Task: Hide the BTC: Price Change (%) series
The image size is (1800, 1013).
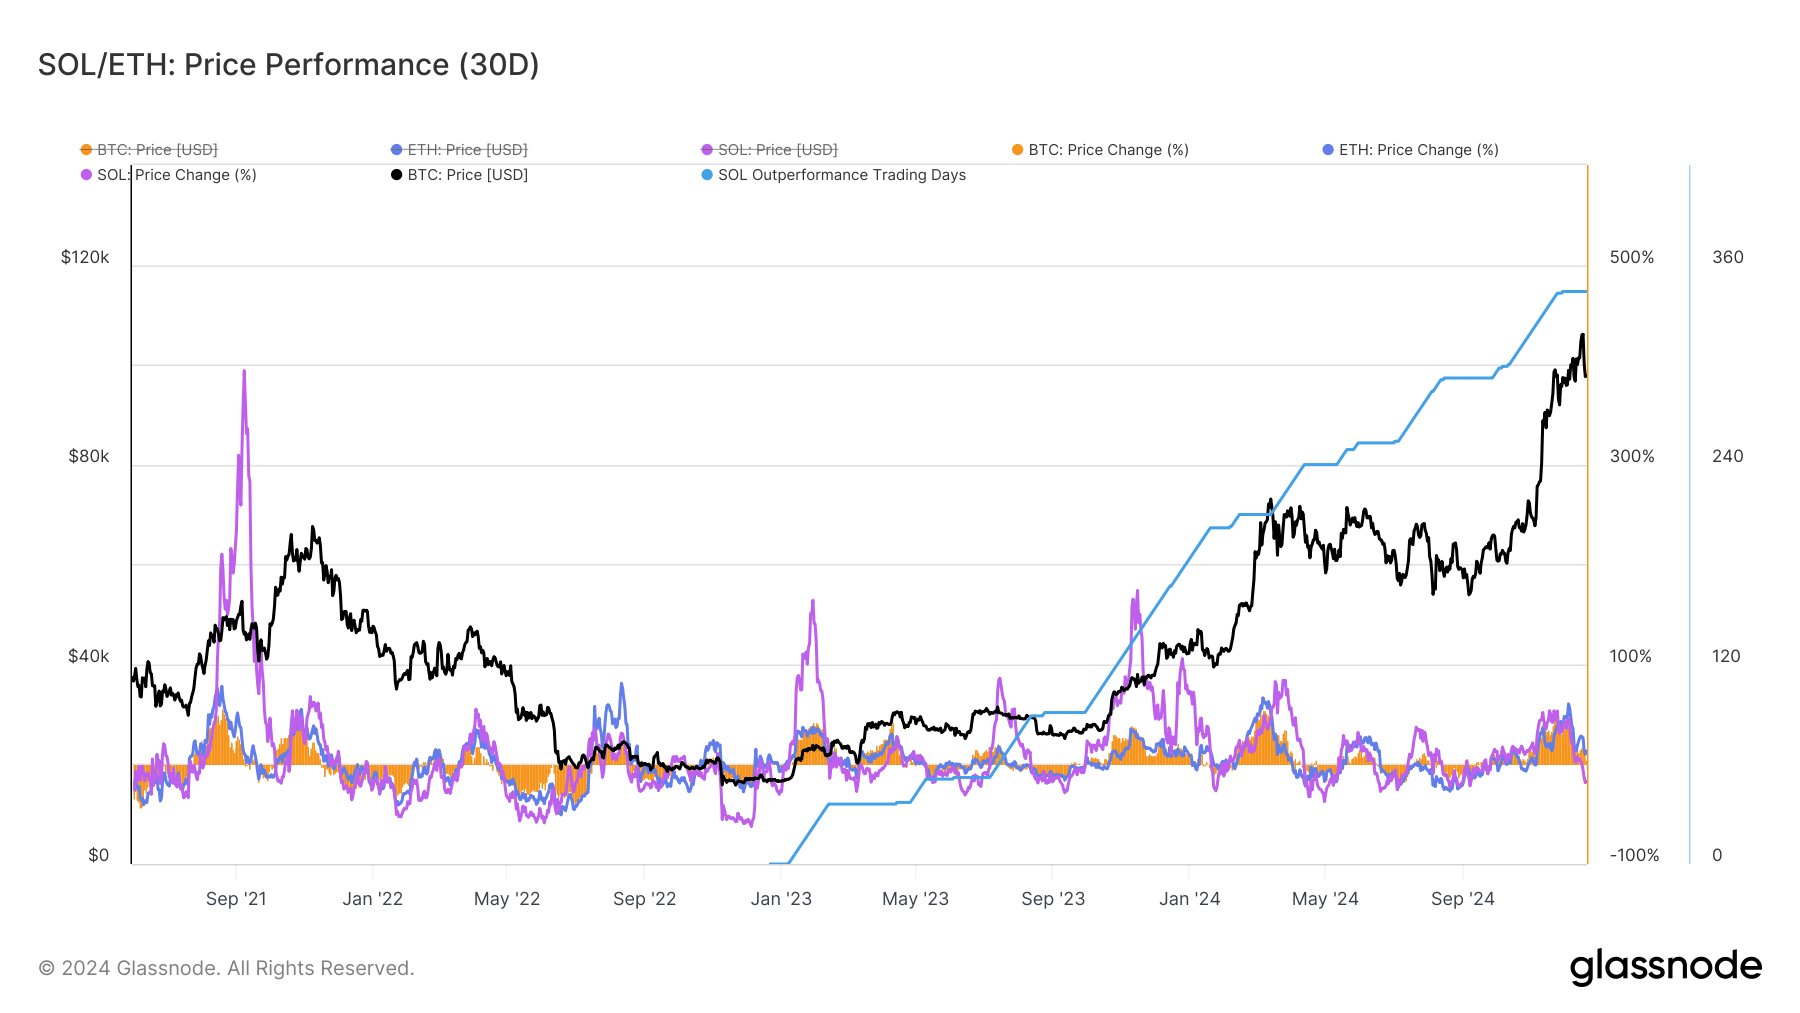Action: 1100,150
